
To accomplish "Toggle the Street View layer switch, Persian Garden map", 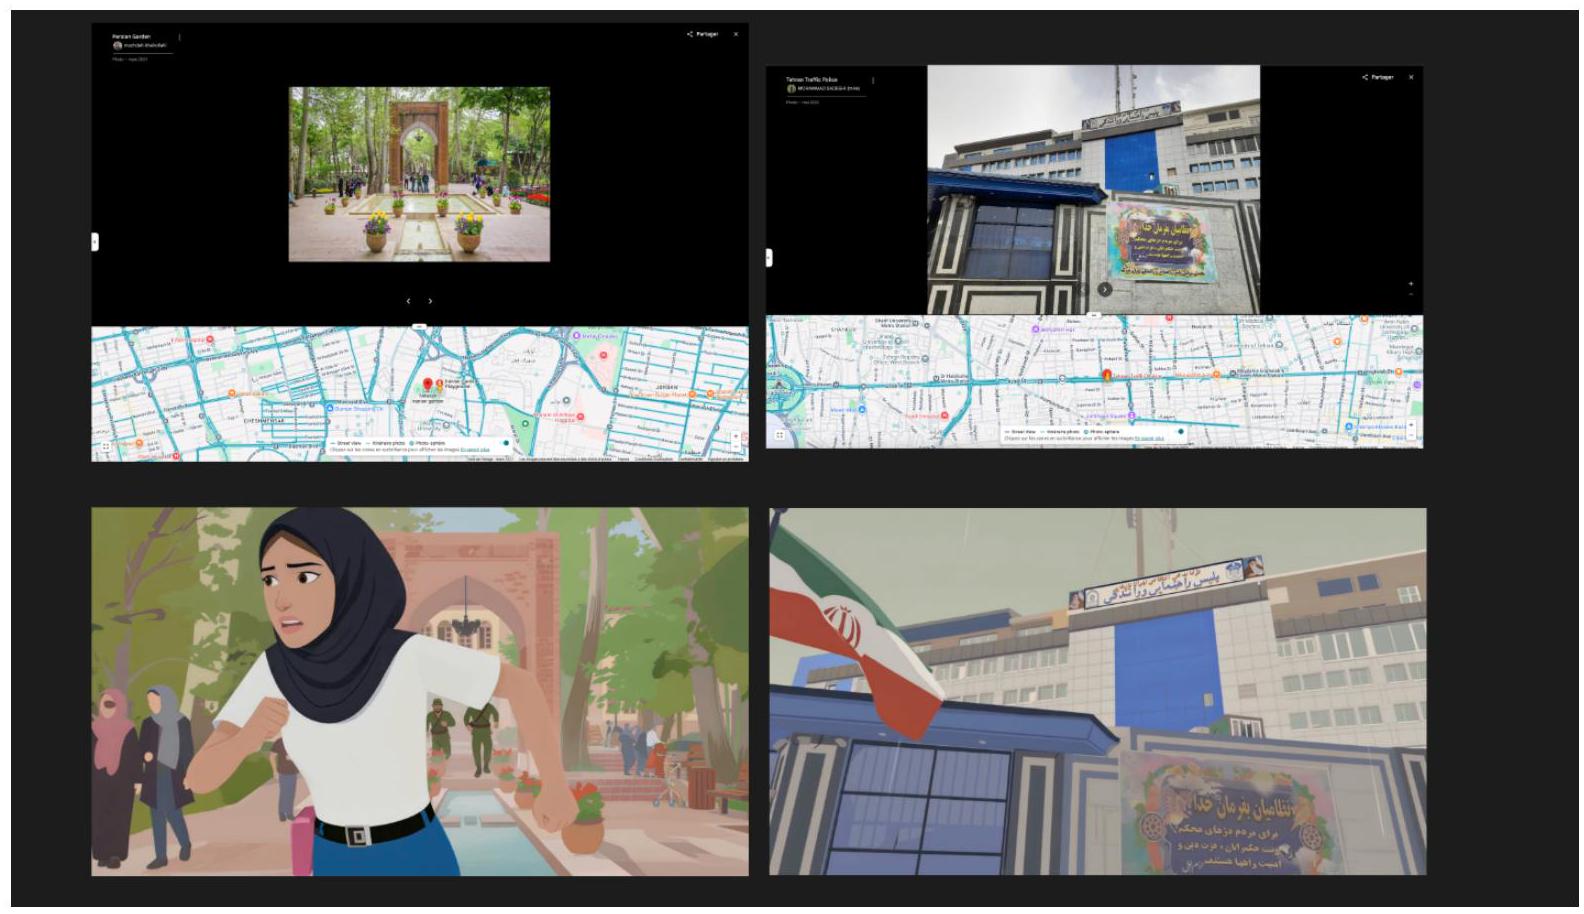I will [x=506, y=443].
